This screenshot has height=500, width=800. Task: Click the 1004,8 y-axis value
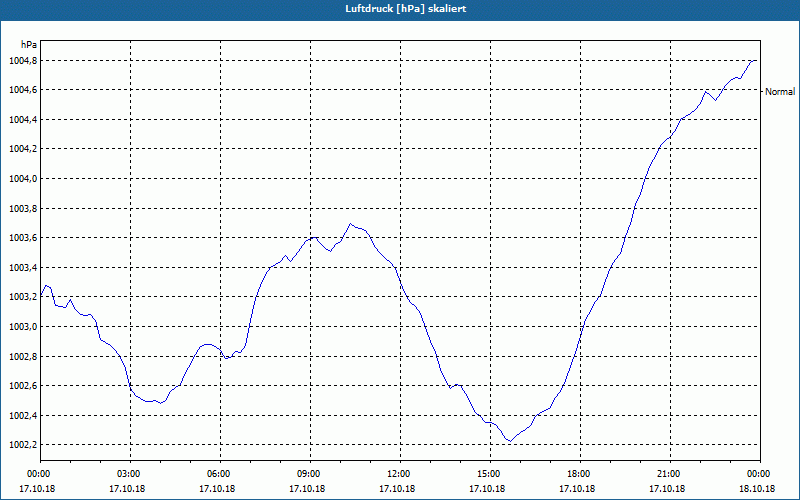pyautogui.click(x=23, y=61)
